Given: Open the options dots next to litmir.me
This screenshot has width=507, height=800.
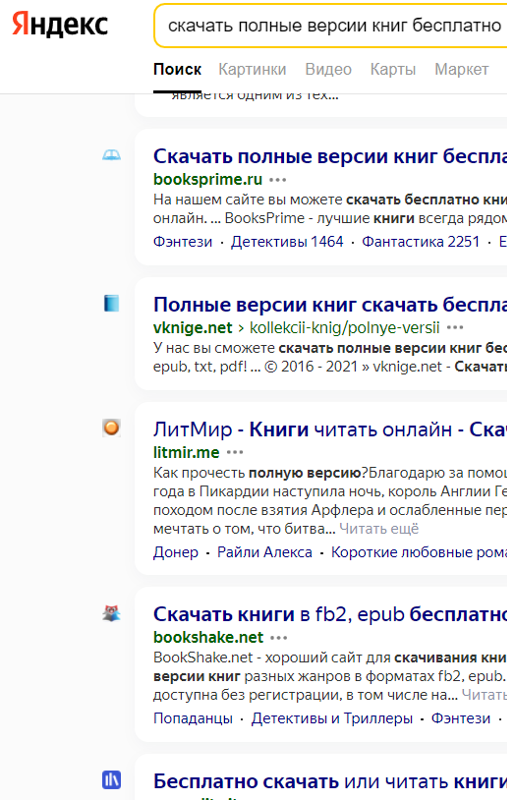Looking at the screenshot, I should (x=235, y=452).
